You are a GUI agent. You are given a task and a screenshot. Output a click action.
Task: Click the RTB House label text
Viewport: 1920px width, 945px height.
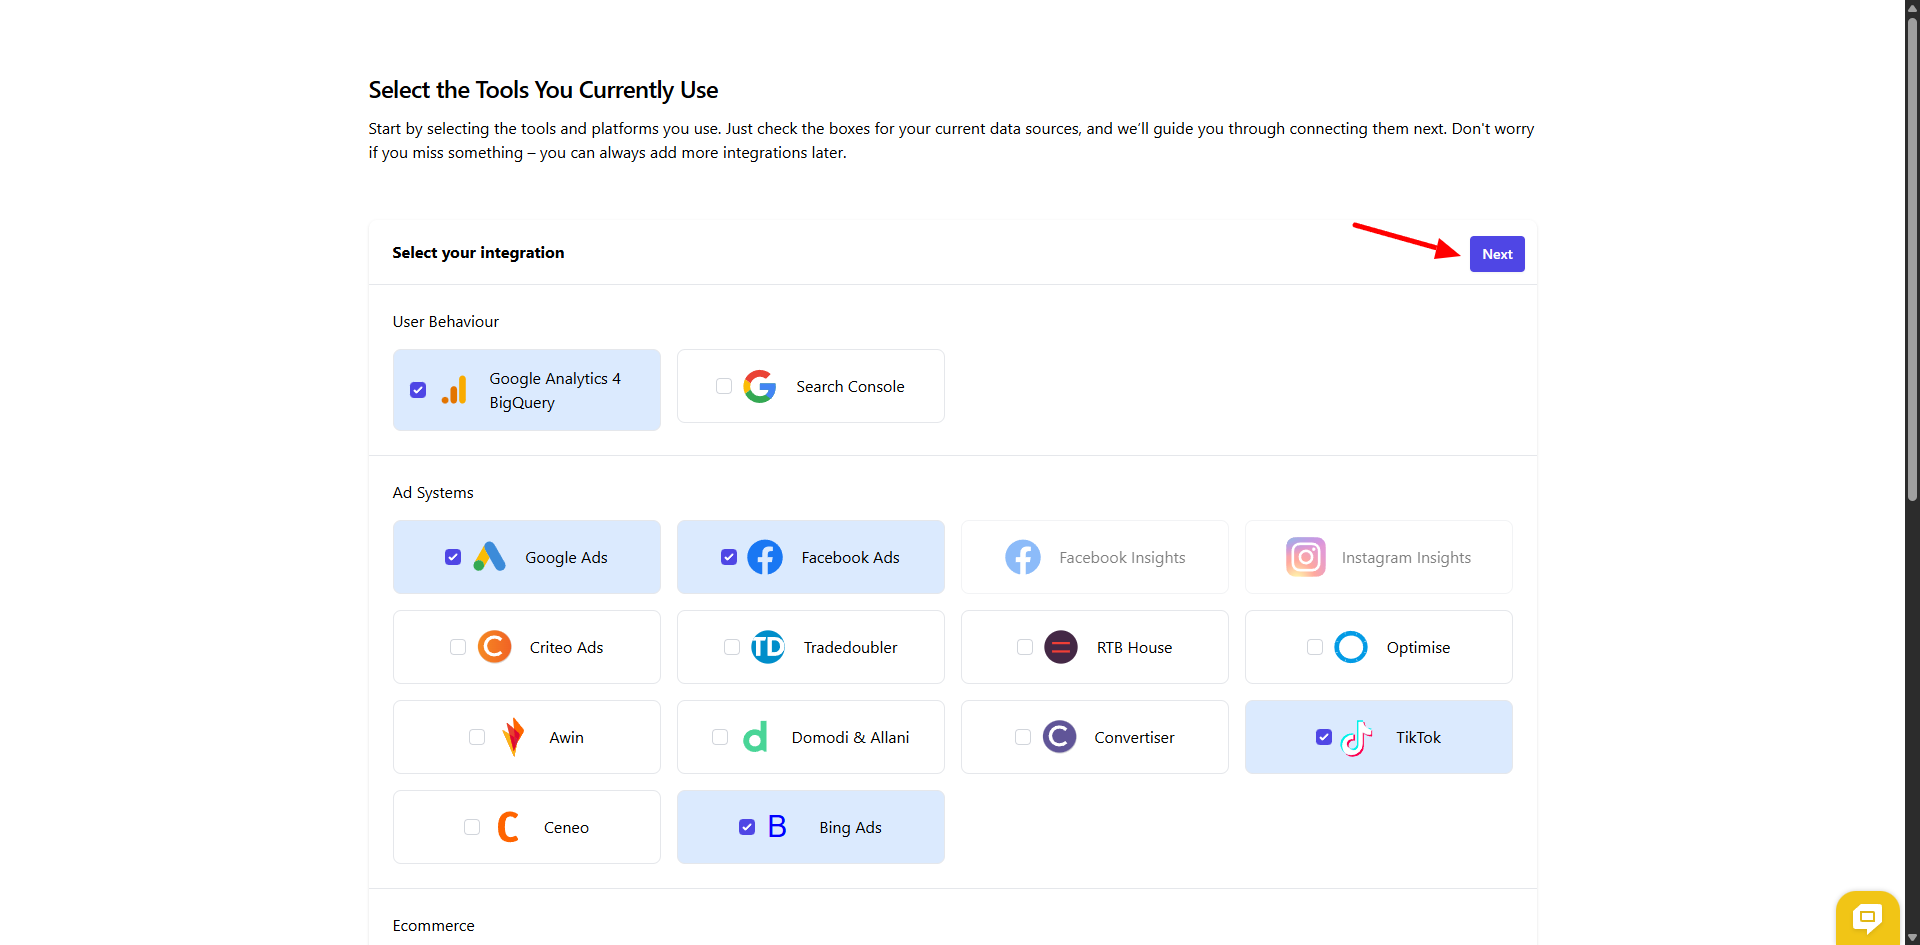1134,647
